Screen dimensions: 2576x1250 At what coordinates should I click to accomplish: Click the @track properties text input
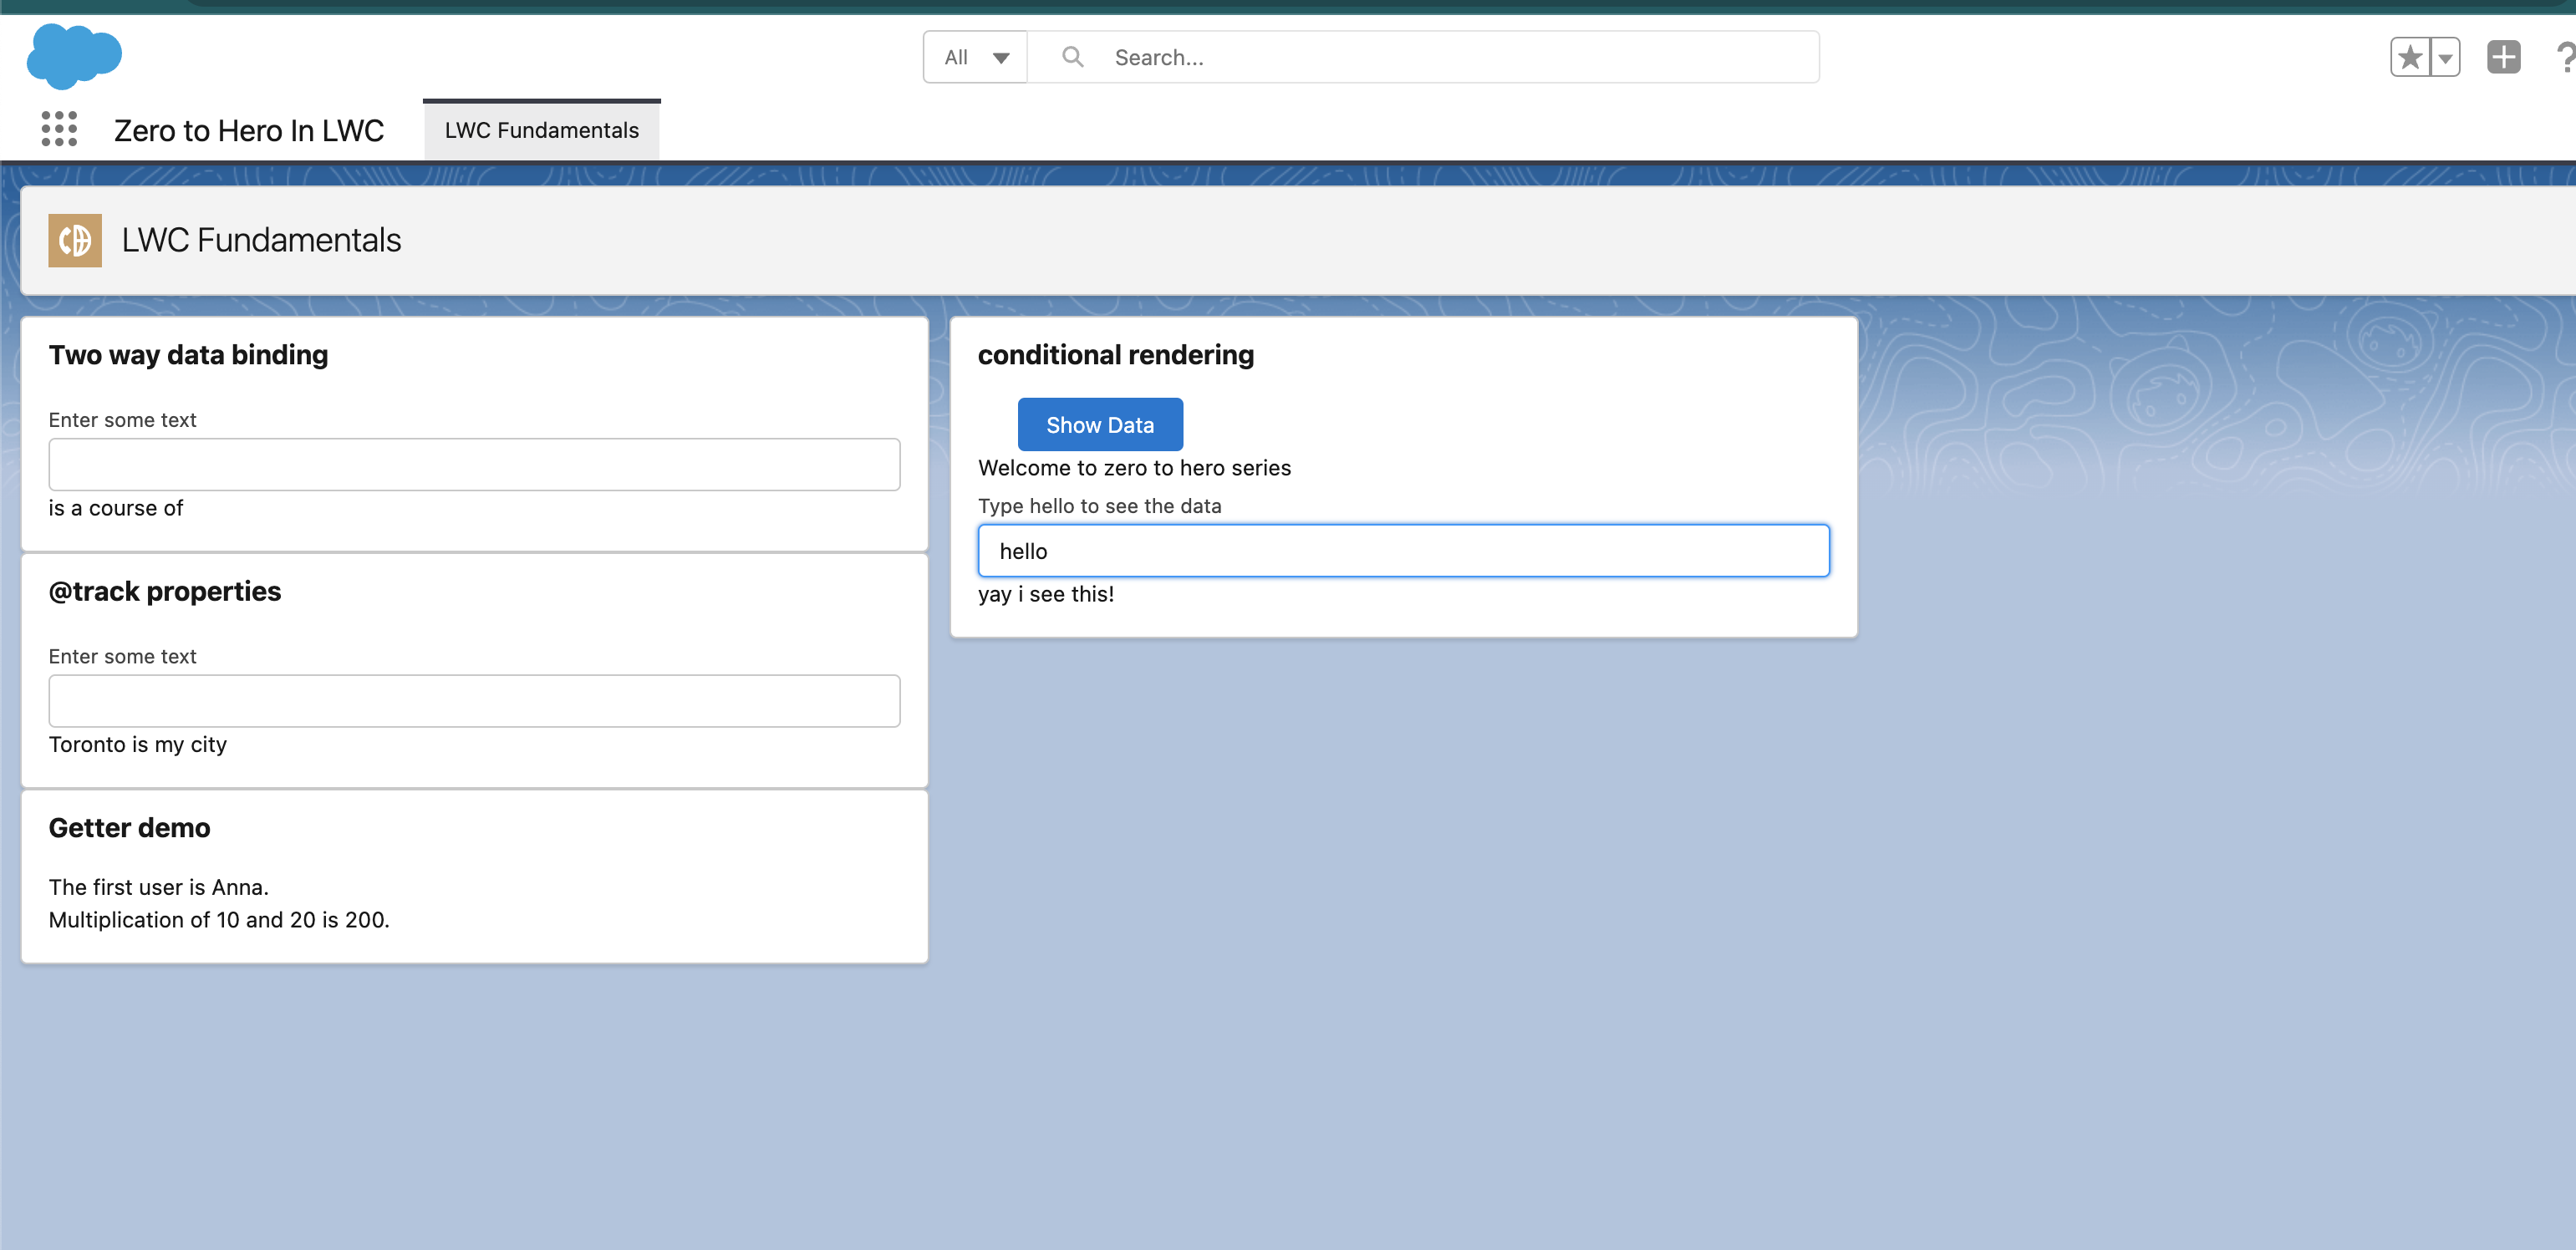pyautogui.click(x=474, y=700)
